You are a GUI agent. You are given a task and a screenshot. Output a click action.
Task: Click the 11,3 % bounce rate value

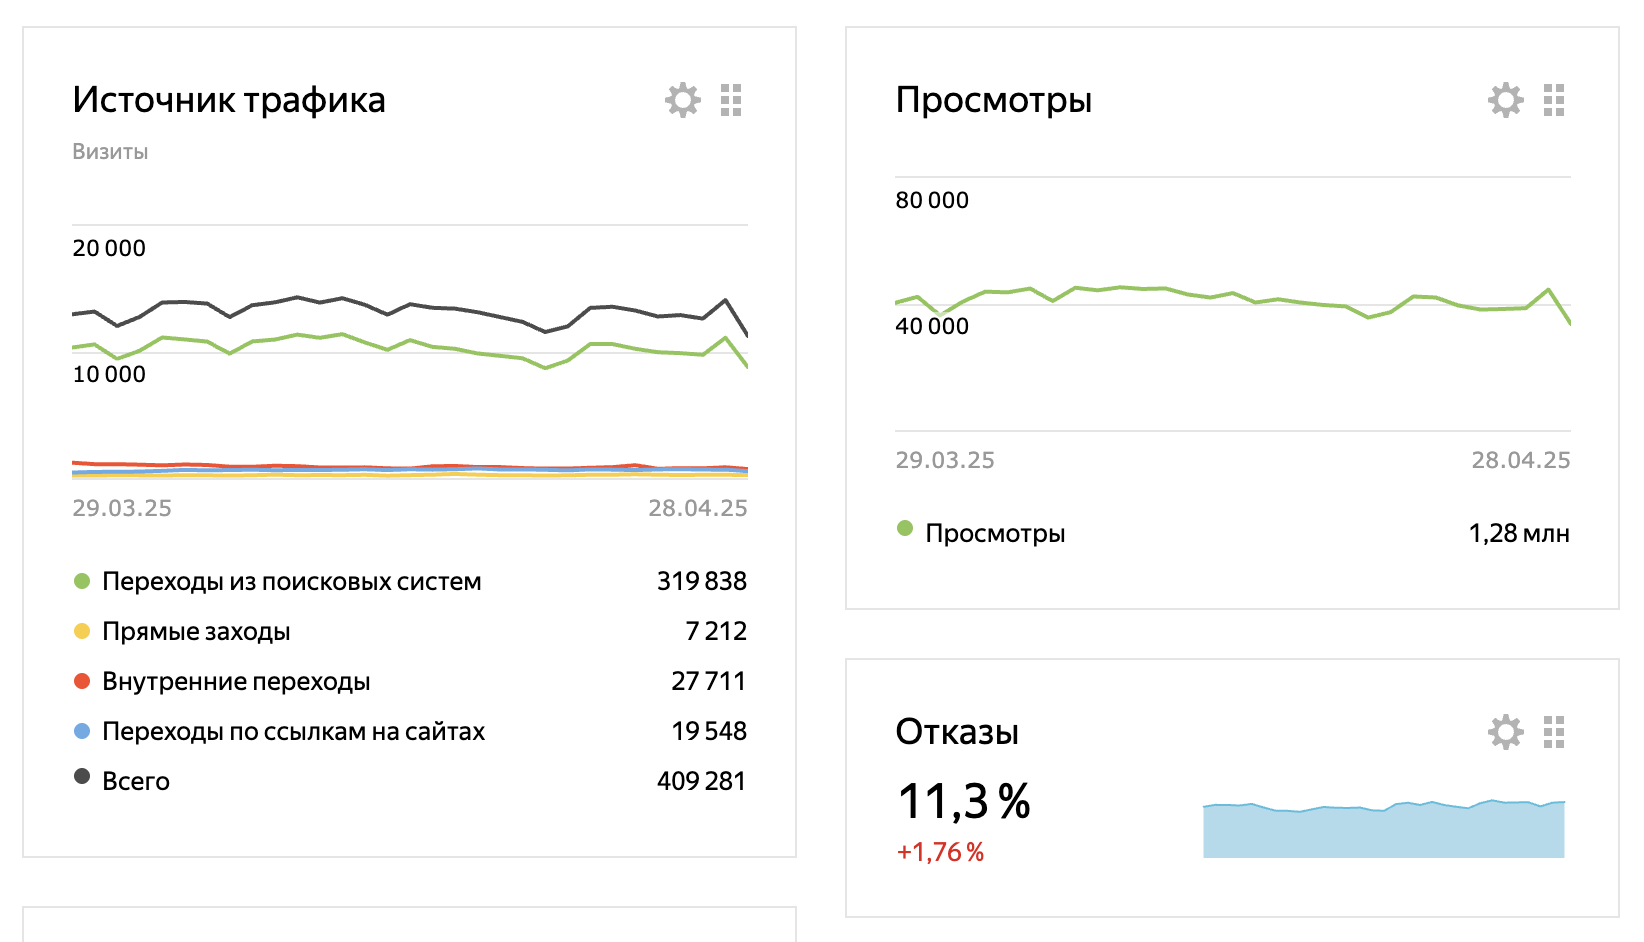(x=964, y=801)
